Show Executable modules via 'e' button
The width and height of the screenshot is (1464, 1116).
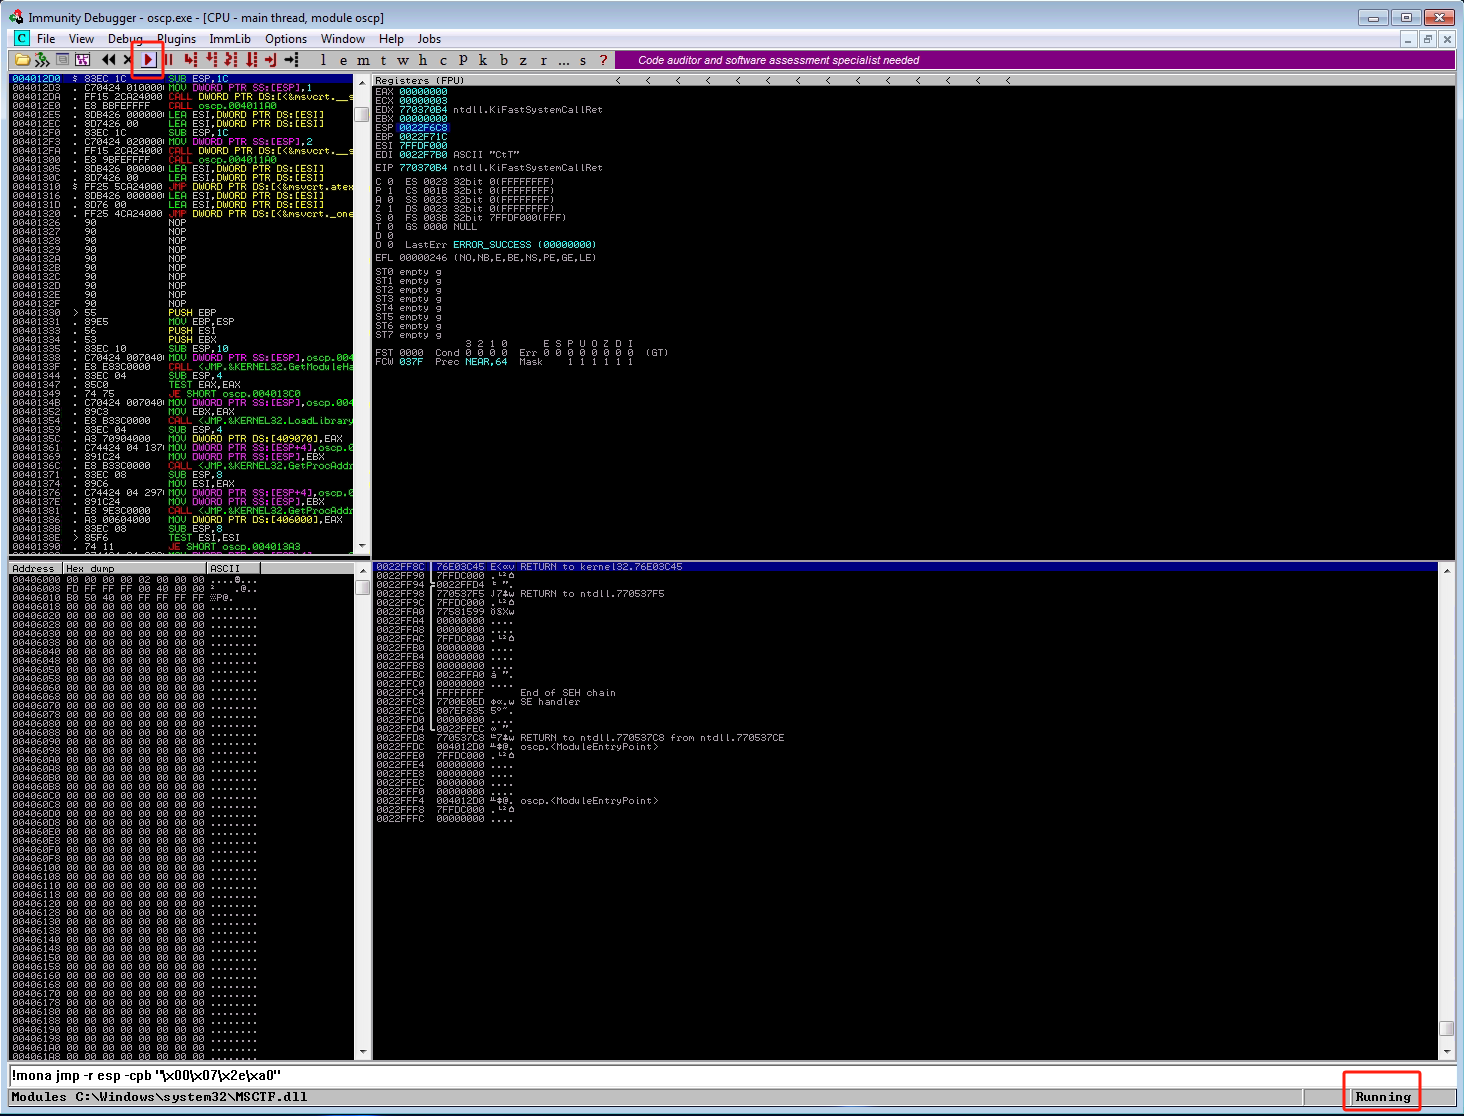(x=343, y=60)
